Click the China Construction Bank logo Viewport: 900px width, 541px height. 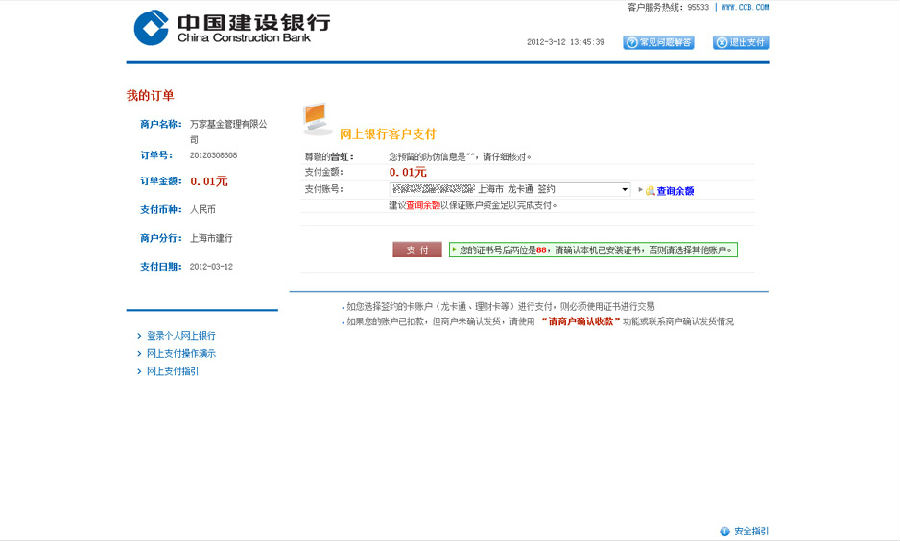point(232,27)
